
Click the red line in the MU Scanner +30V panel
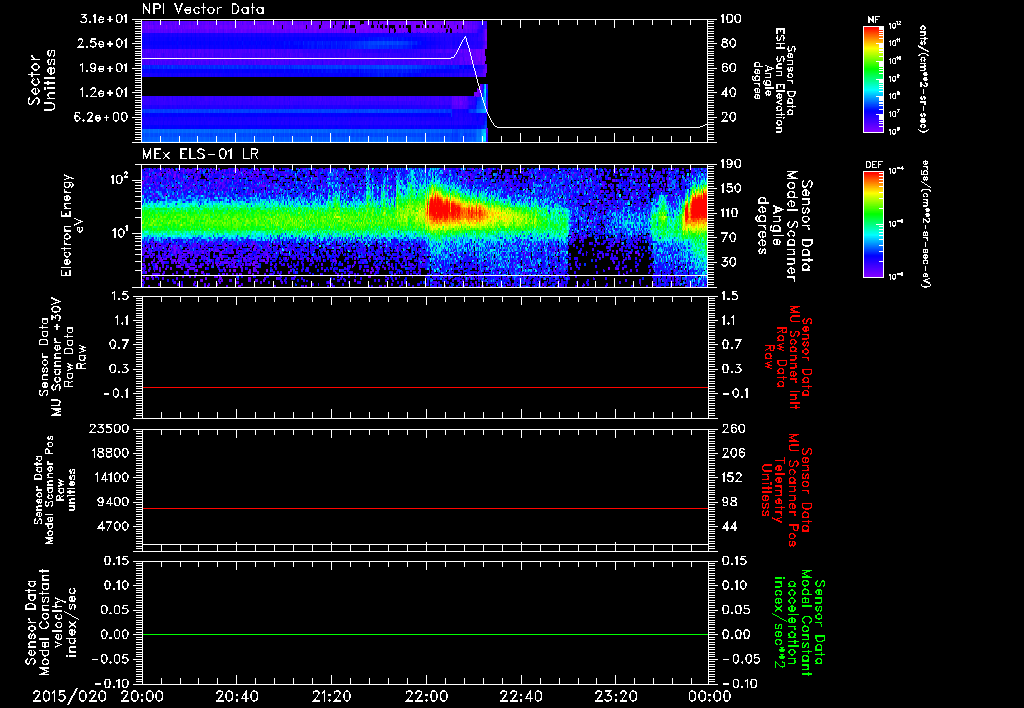pyautogui.click(x=425, y=387)
